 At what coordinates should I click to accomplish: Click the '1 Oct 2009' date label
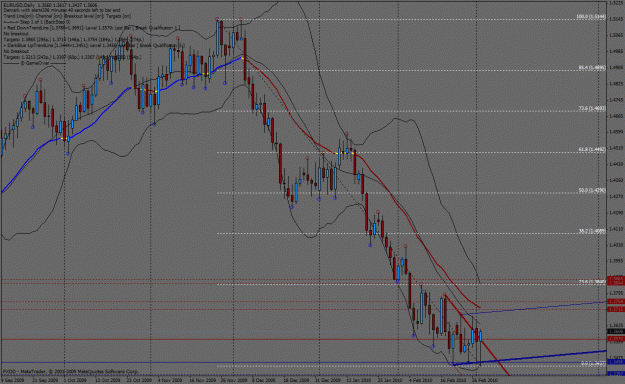[x=75, y=380]
